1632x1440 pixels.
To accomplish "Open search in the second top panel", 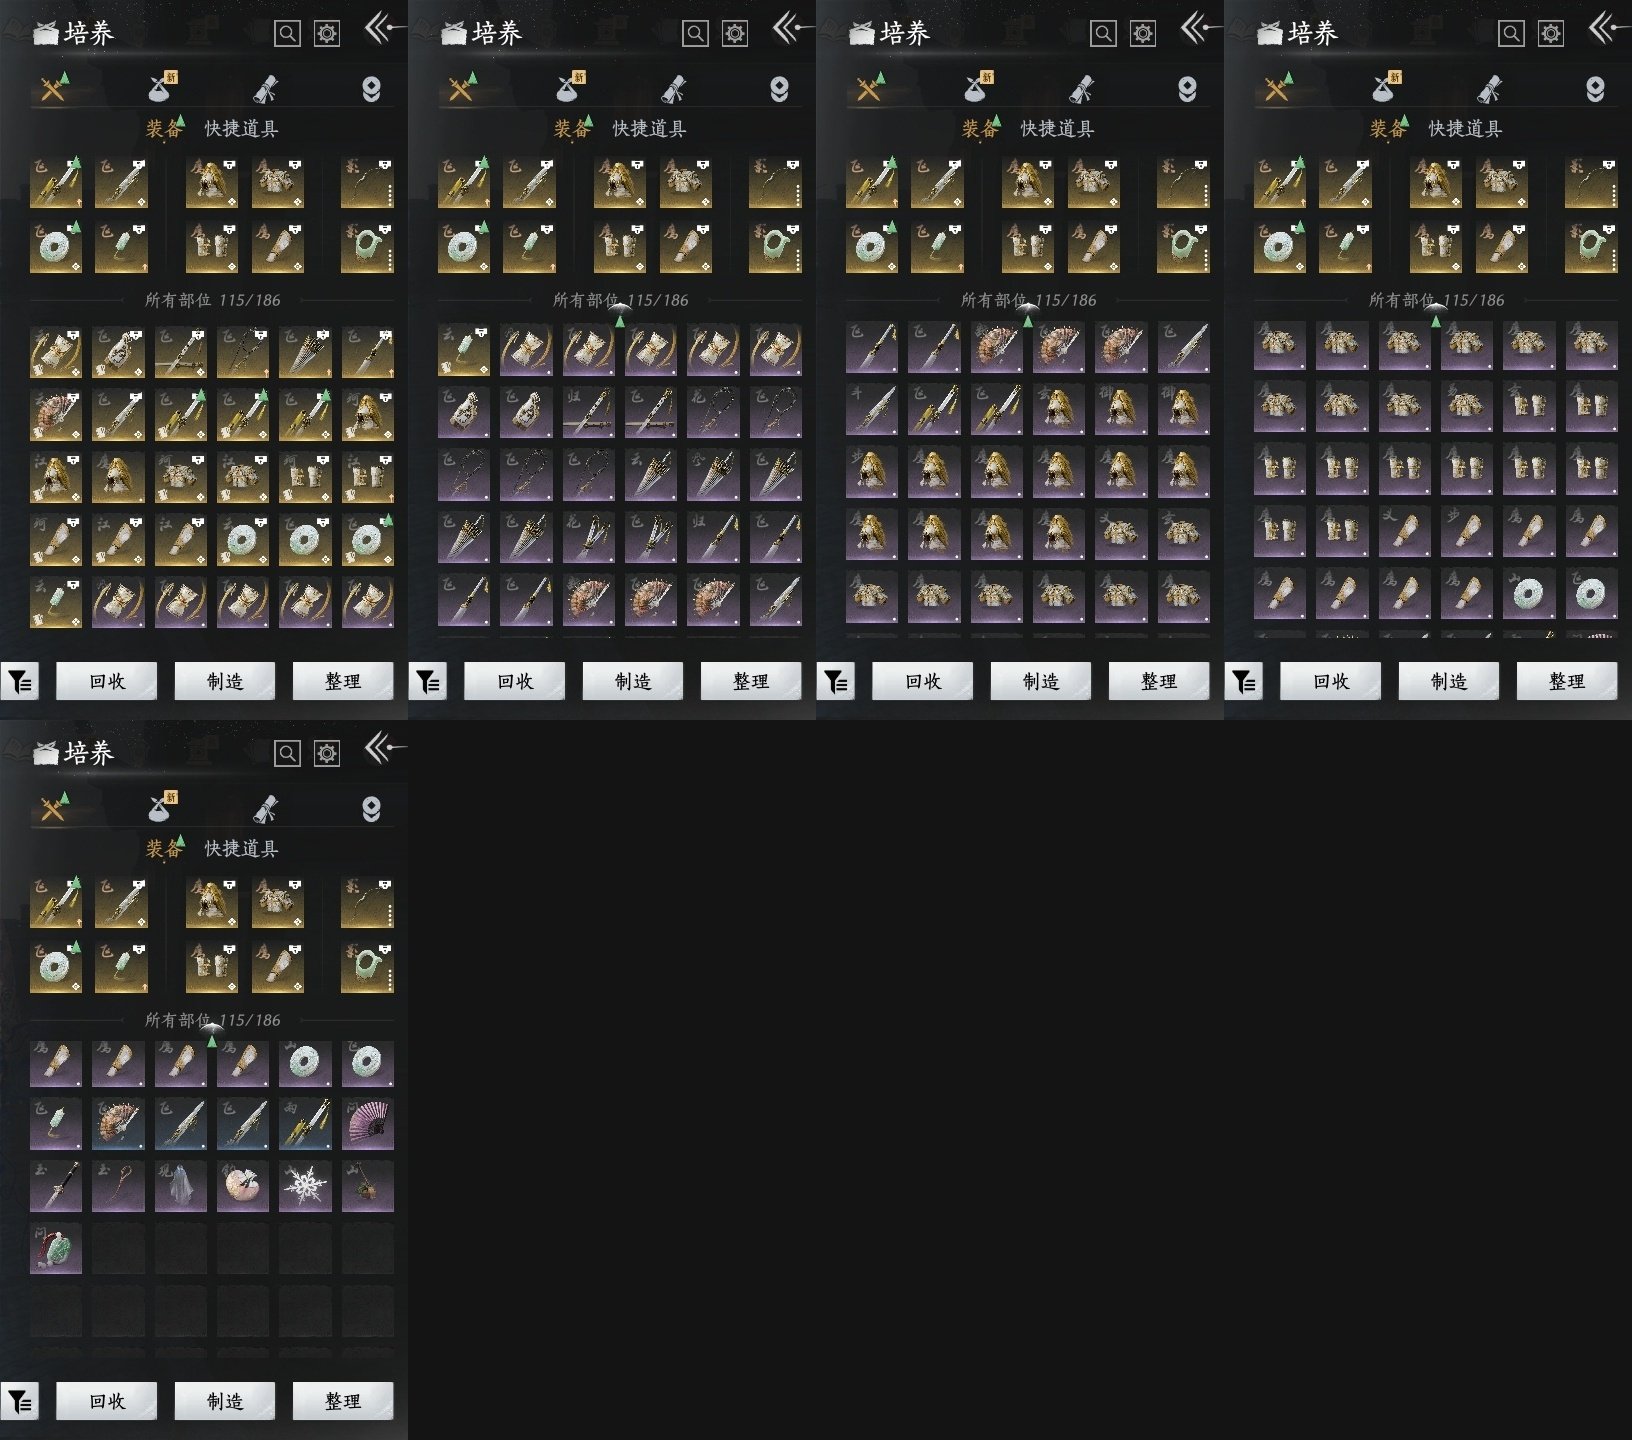I will (x=695, y=34).
